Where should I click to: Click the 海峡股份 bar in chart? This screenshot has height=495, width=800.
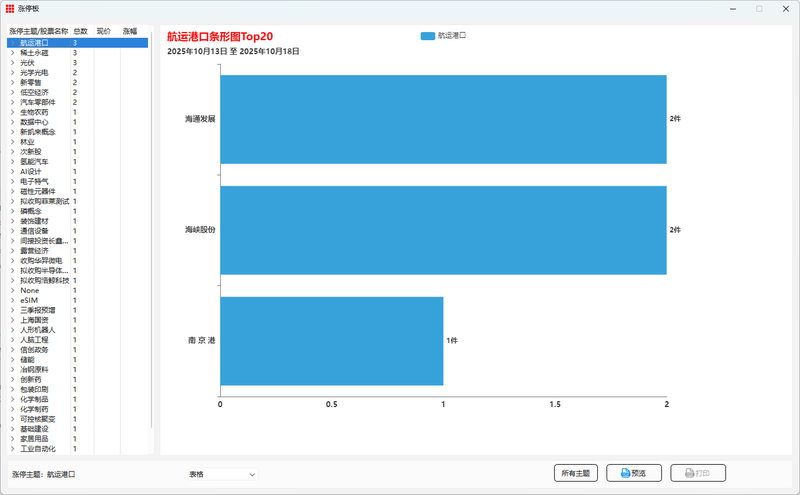[x=443, y=230]
